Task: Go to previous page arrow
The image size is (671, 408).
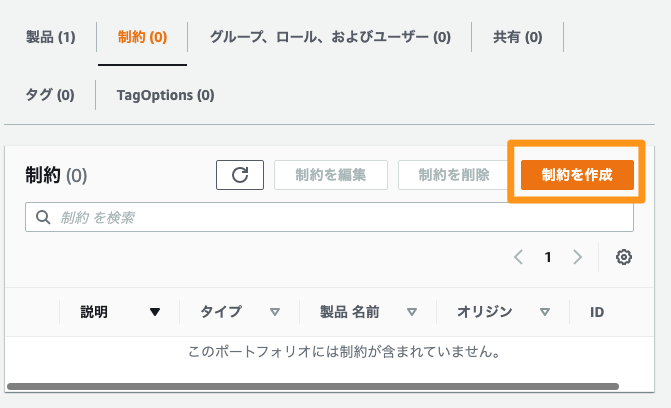Action: click(519, 257)
